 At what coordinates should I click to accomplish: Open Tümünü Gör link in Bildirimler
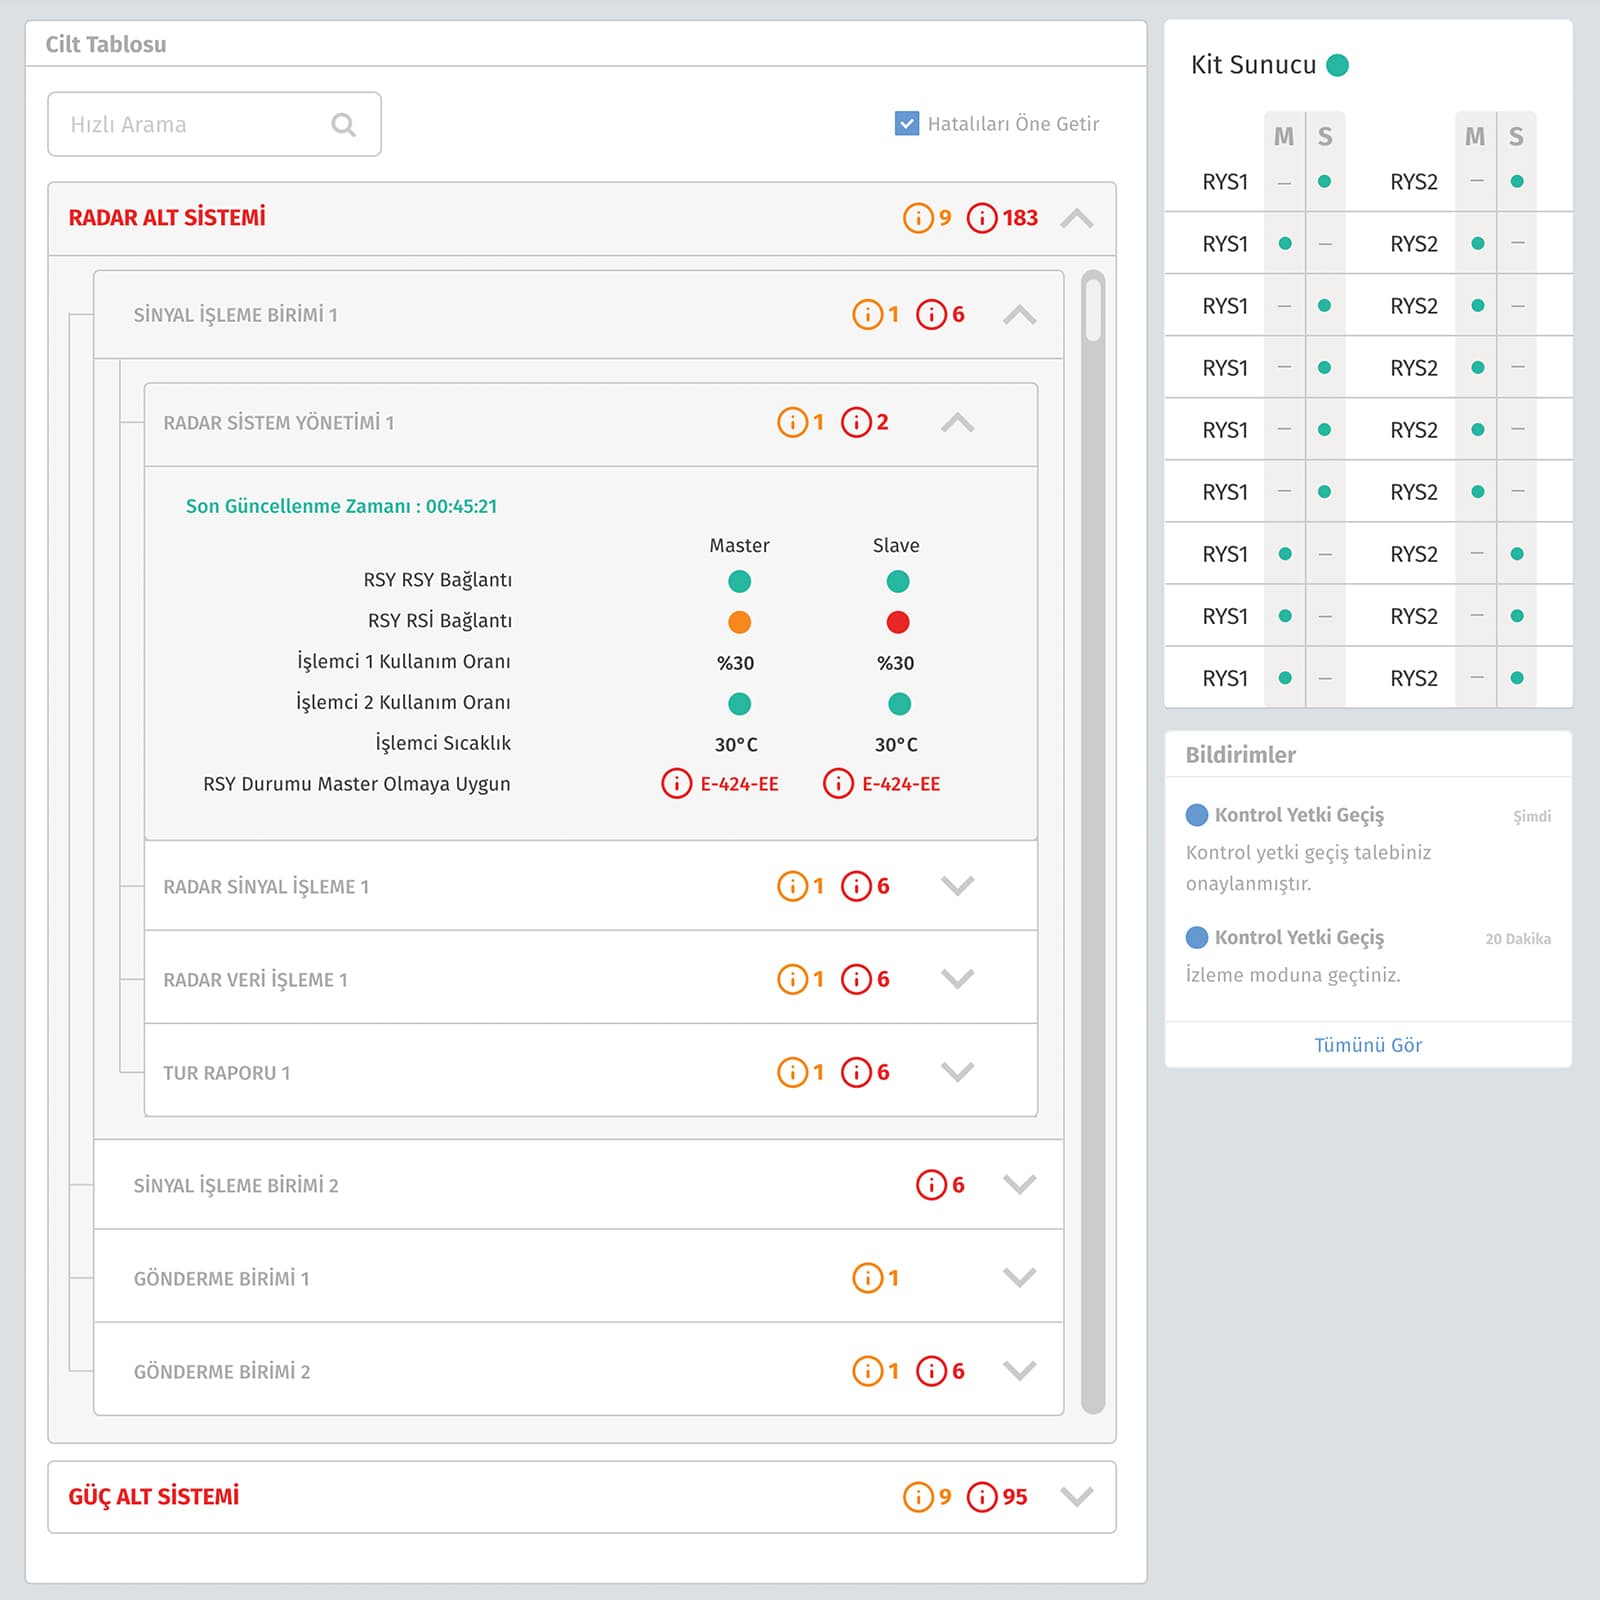point(1368,1045)
